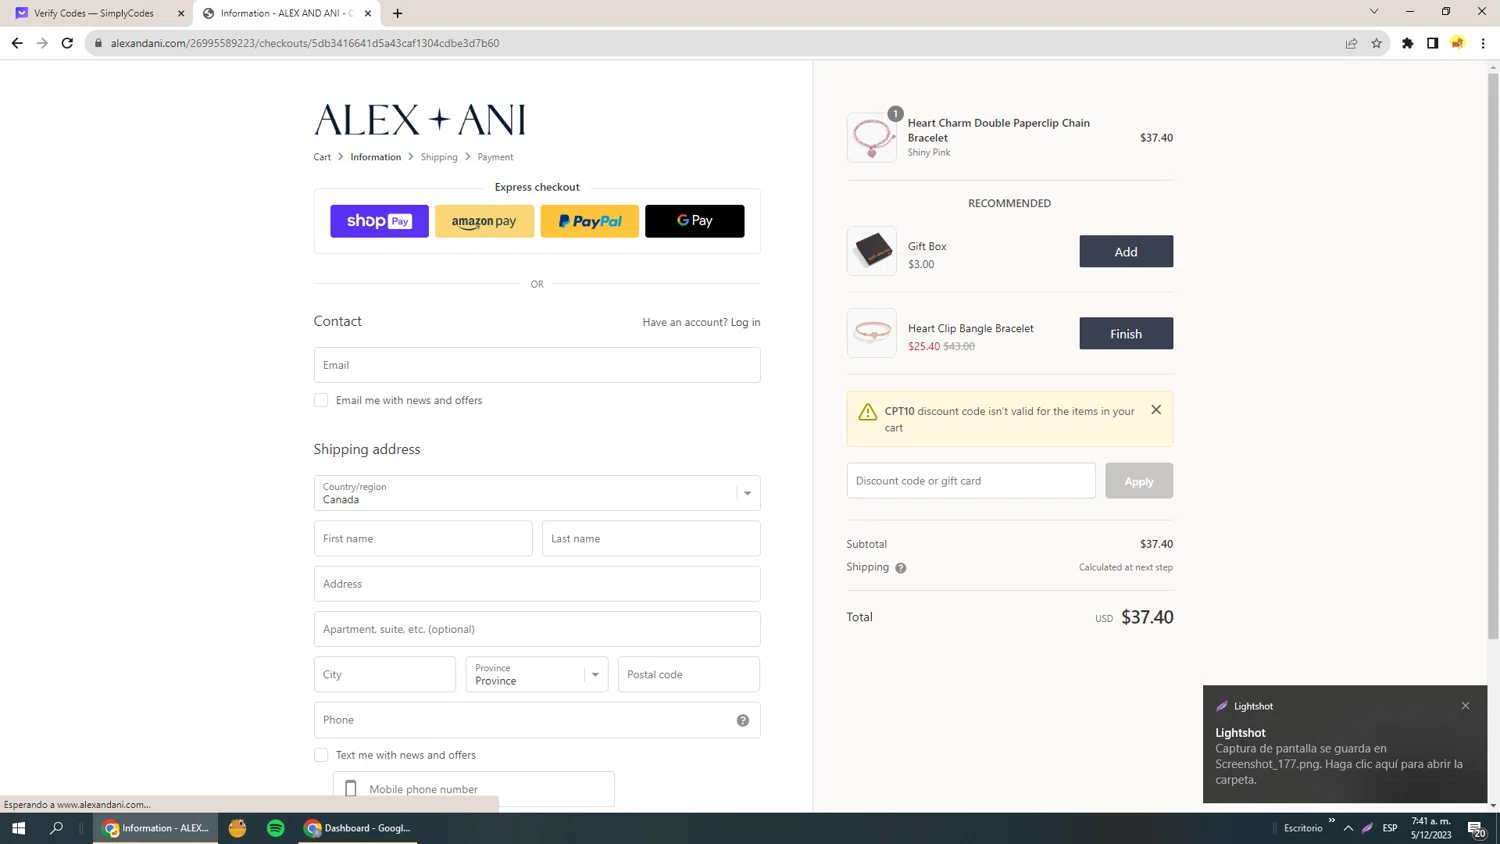This screenshot has height=844, width=1500.
Task: Focus the Last name field
Action: tap(651, 538)
